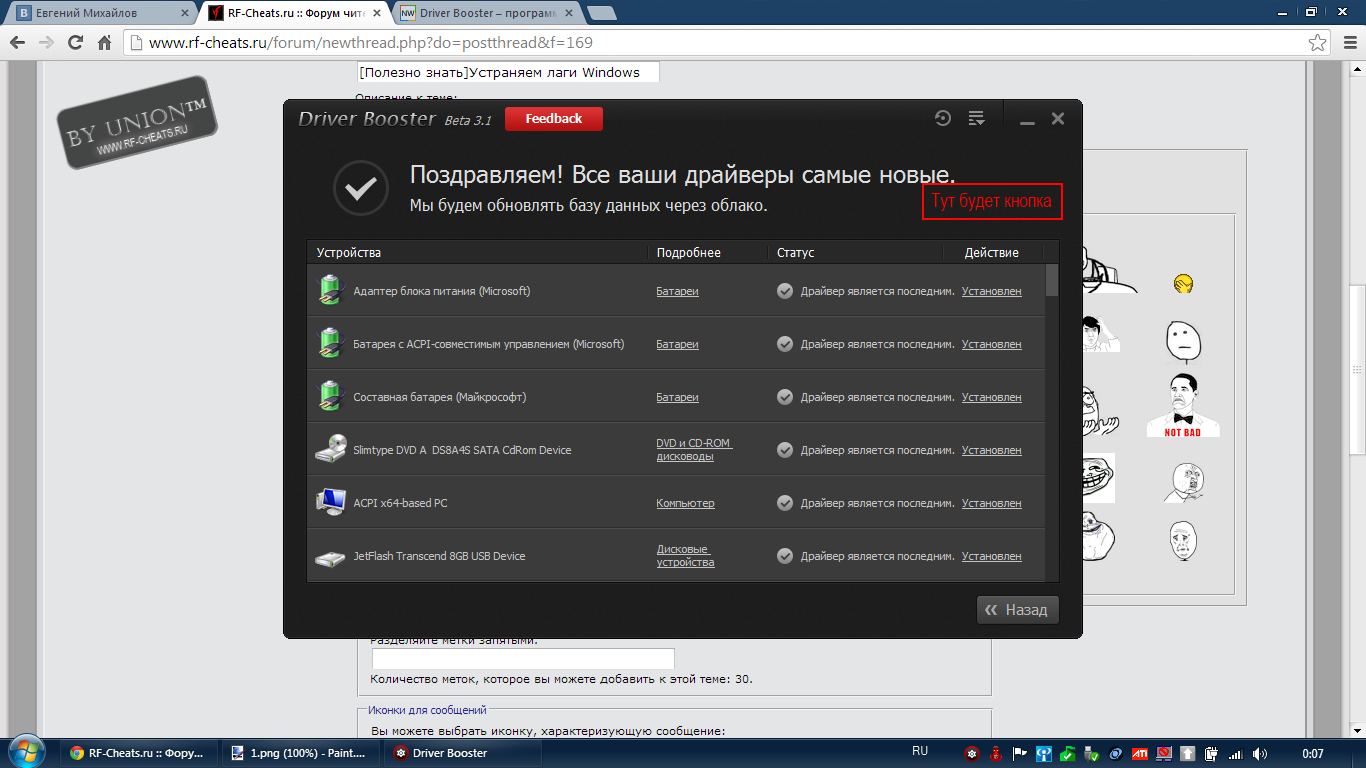Click the browser forward arrow
1366x768 pixels.
click(x=45, y=43)
